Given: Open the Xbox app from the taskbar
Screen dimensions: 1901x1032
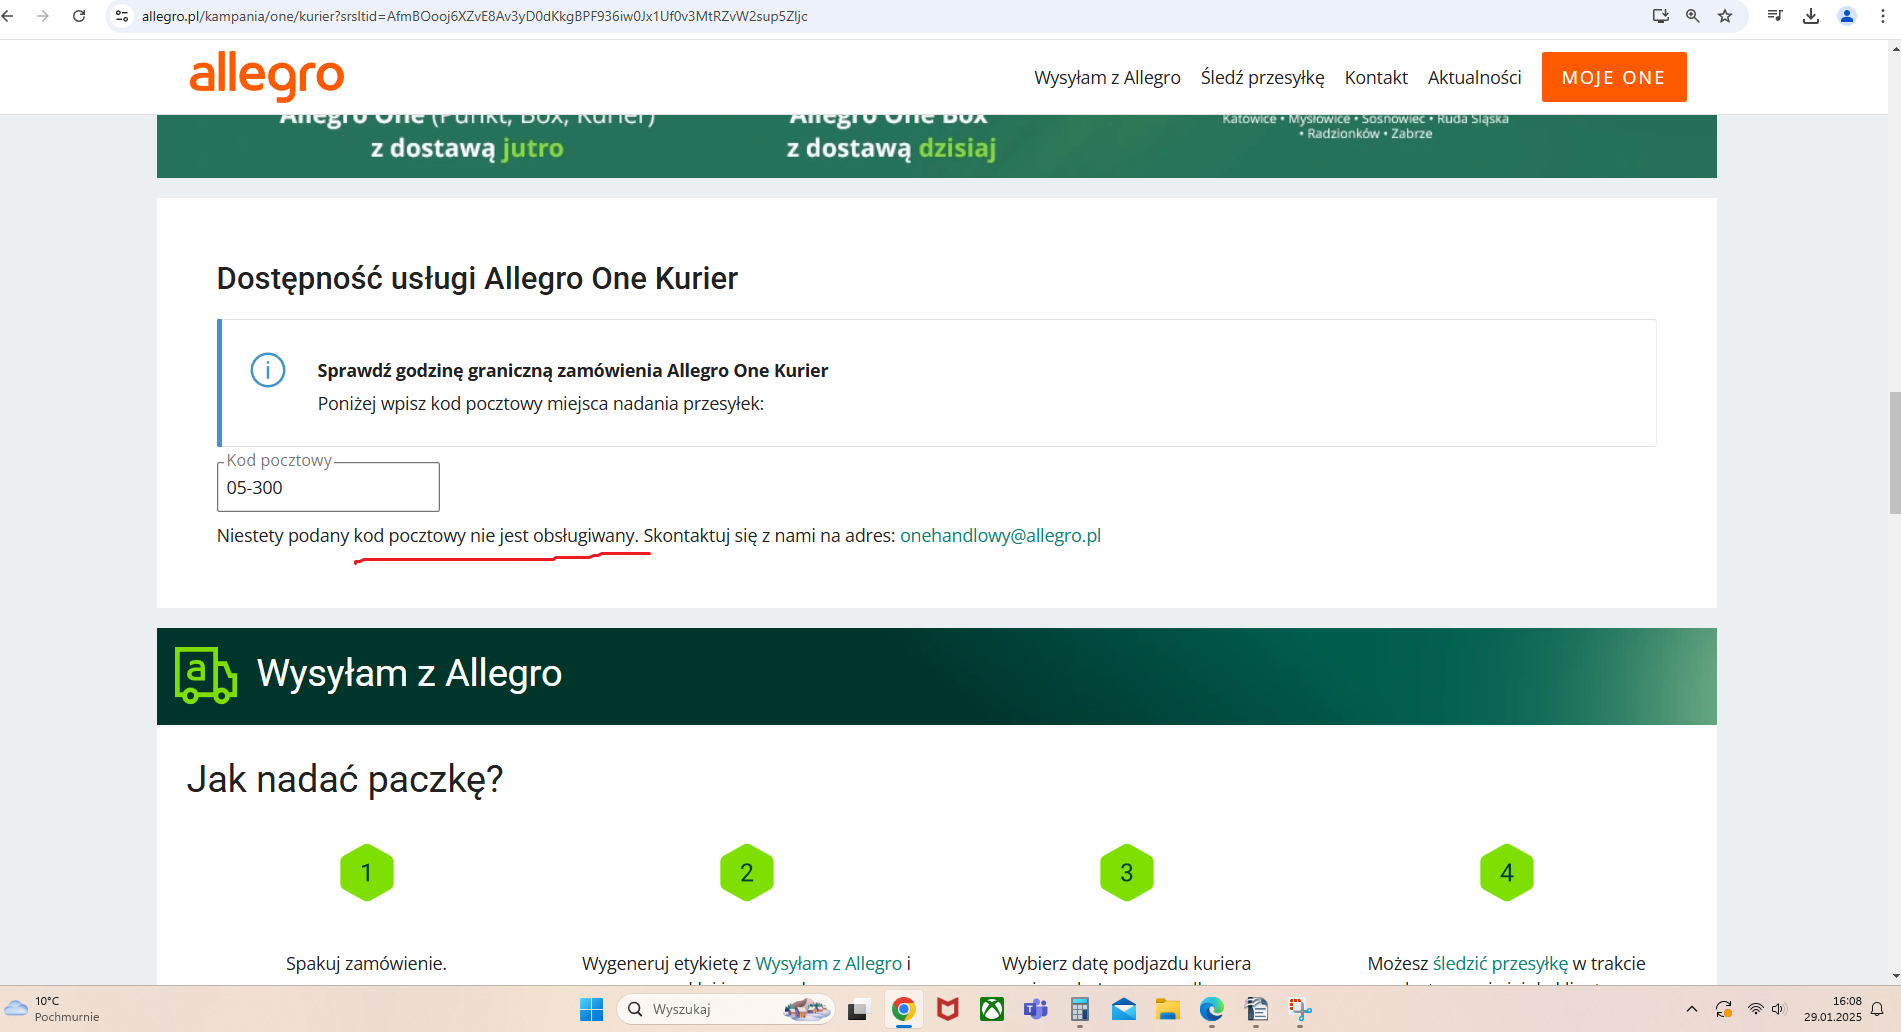Looking at the screenshot, I should click(x=991, y=1009).
